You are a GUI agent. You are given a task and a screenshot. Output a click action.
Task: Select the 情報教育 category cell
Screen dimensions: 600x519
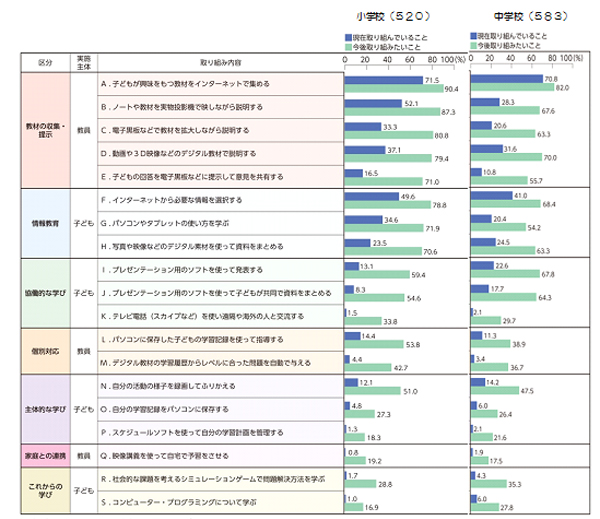coord(44,224)
